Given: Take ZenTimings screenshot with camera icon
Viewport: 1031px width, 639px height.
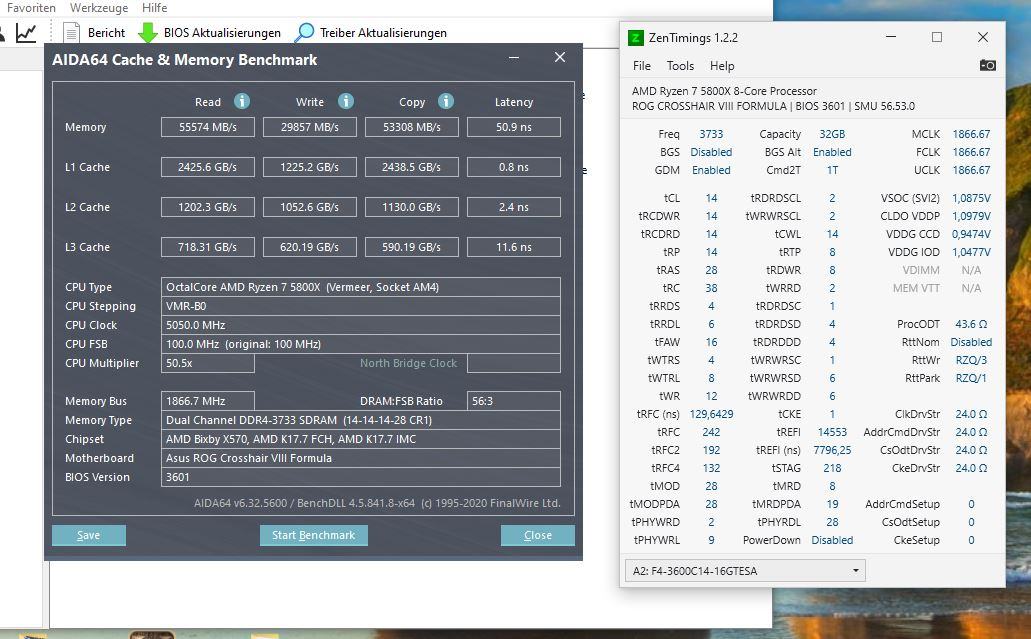Looking at the screenshot, I should pos(987,65).
